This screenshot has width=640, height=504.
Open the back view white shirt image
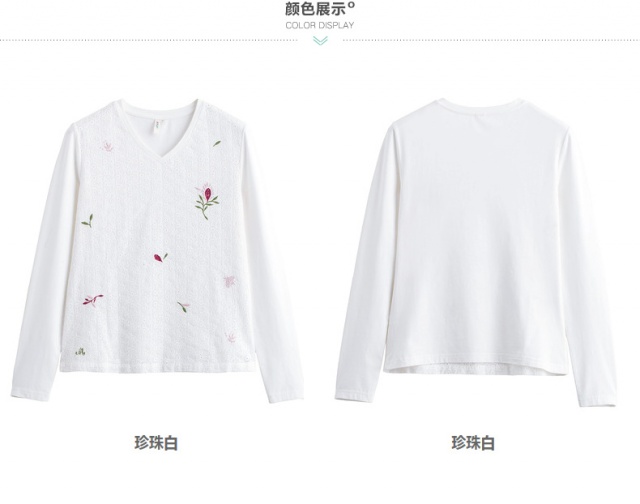pyautogui.click(x=476, y=252)
